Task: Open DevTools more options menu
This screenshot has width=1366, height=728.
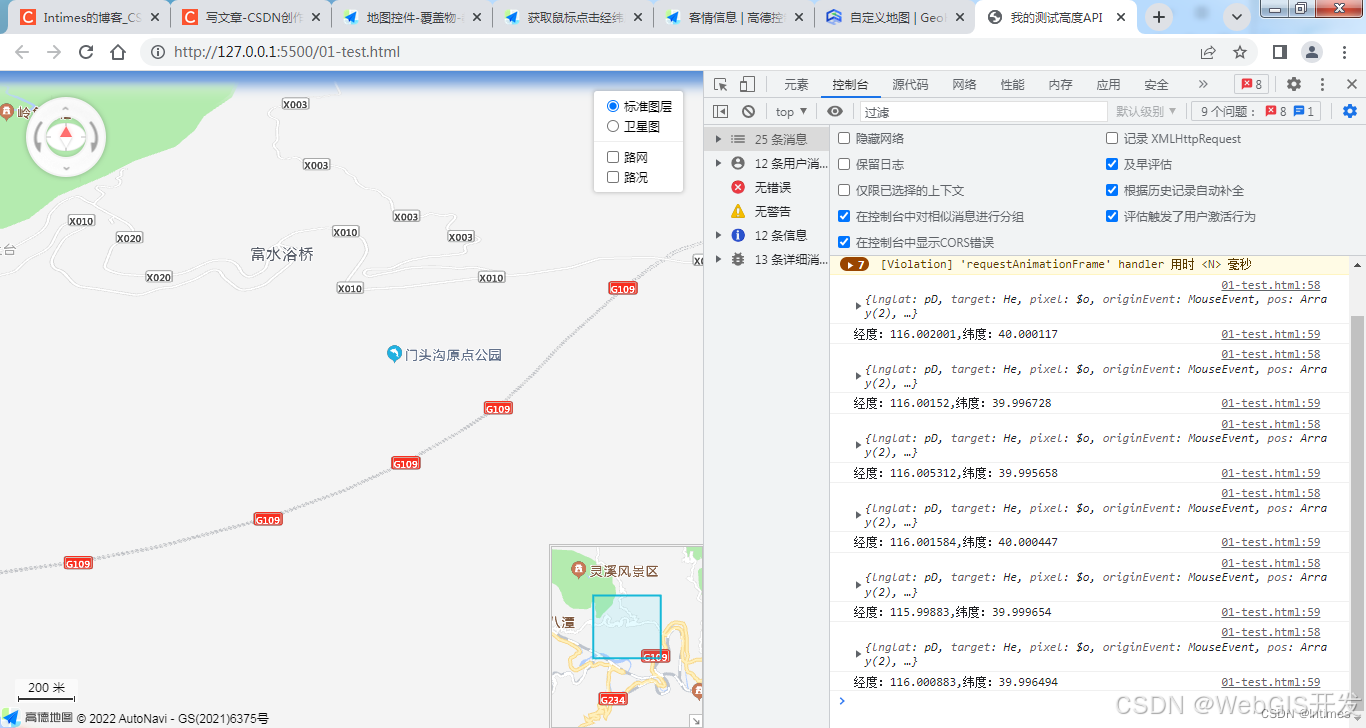Action: click(1322, 84)
